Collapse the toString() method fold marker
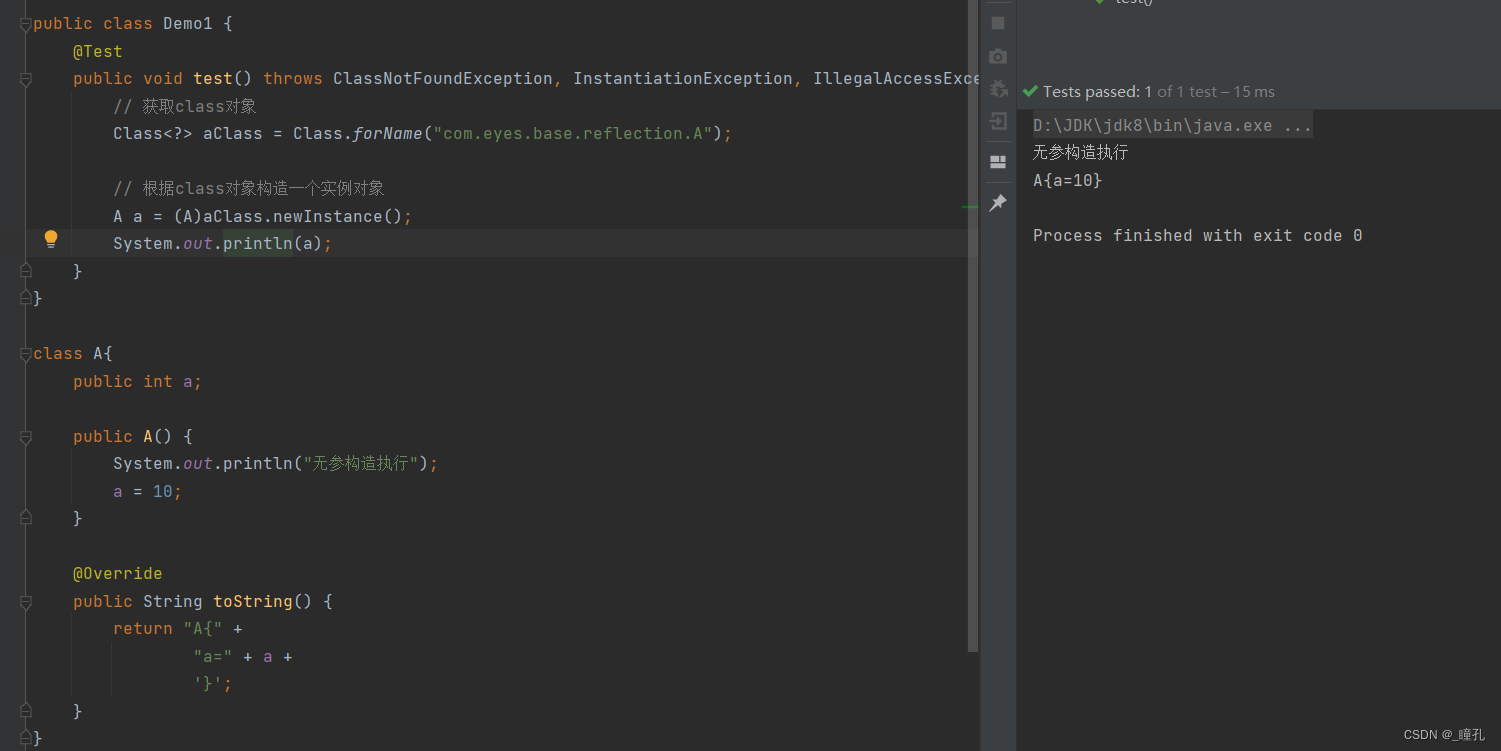Screen dimensions: 1501x751 click(26, 602)
